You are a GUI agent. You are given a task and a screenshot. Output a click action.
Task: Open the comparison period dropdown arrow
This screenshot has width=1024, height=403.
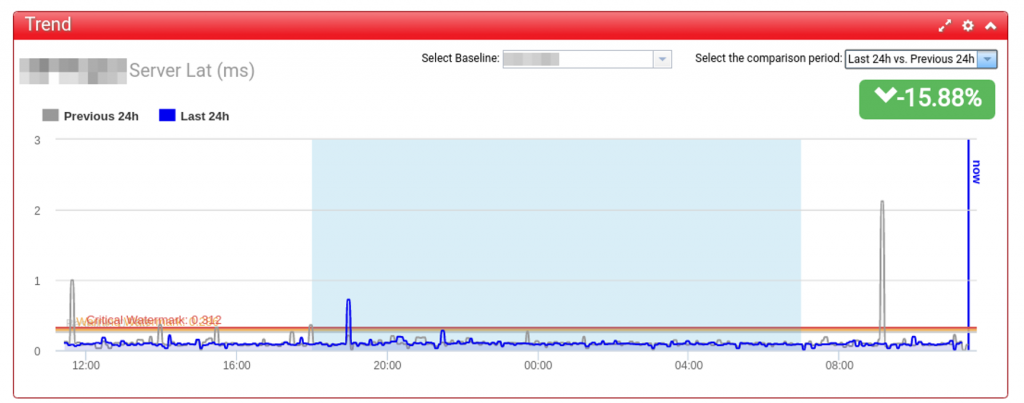tap(987, 59)
